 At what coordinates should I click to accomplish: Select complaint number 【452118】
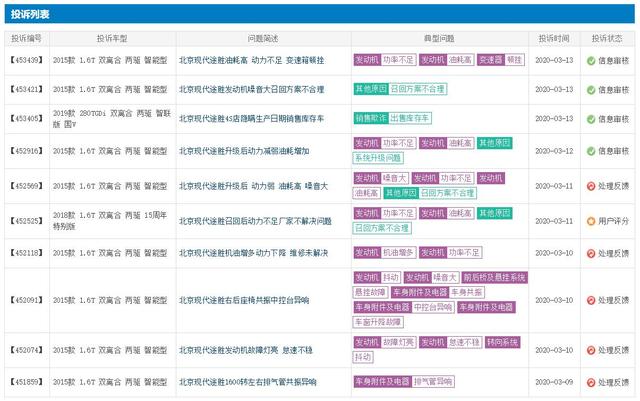tap(27, 253)
